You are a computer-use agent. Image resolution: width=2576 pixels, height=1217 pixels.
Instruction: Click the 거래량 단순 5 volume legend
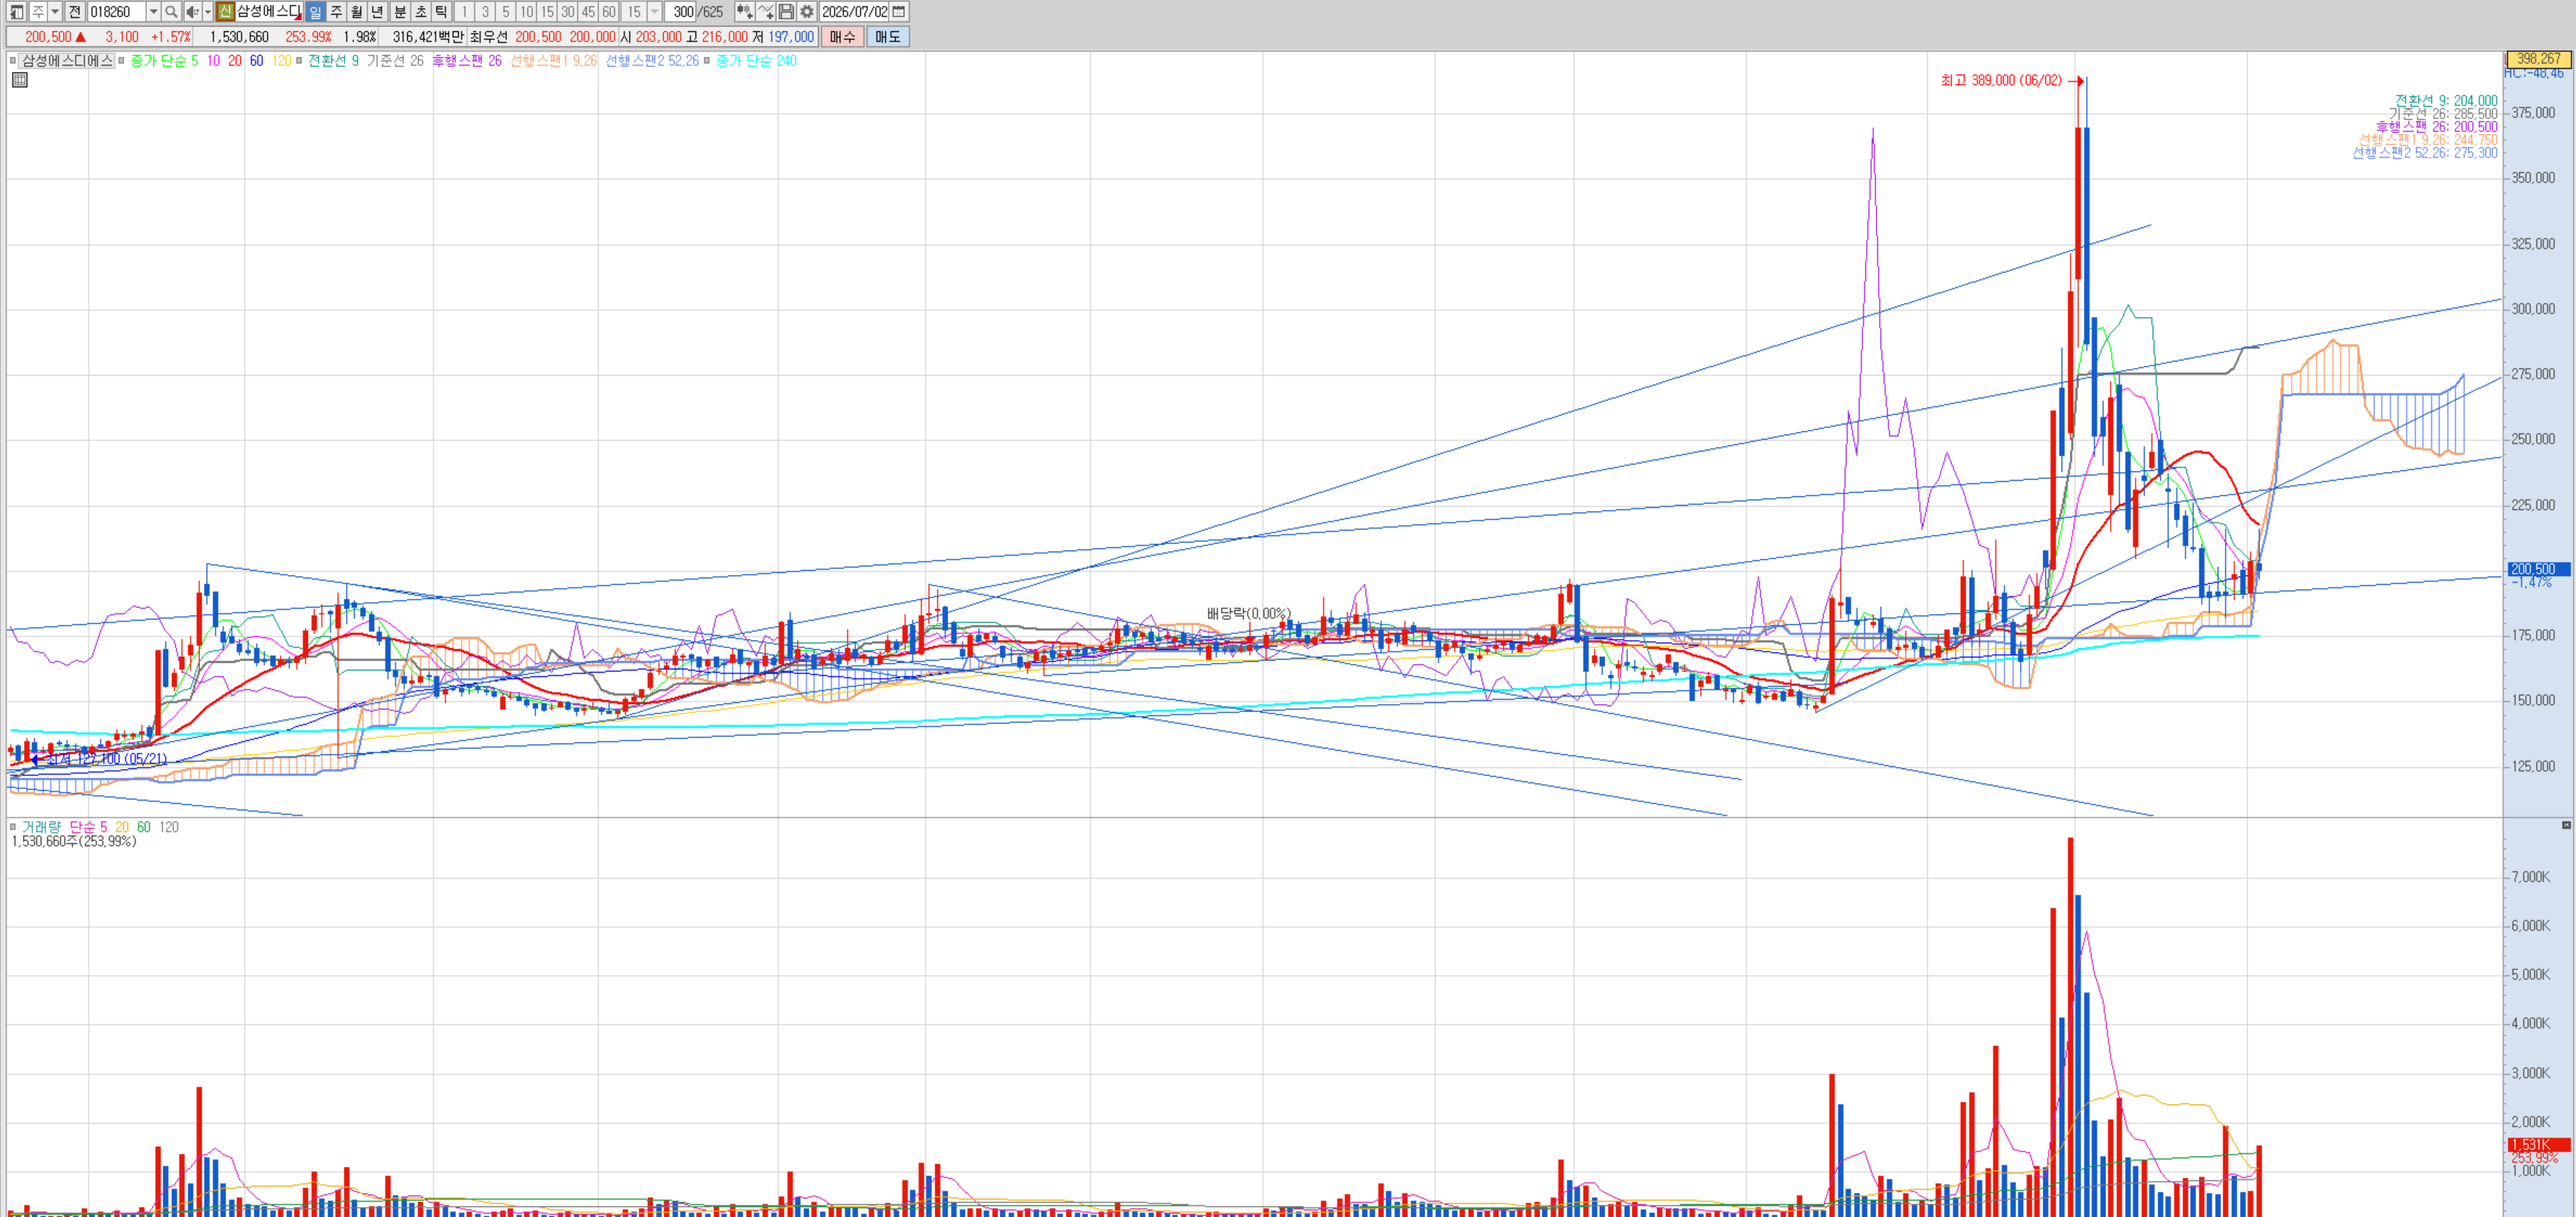click(x=64, y=827)
